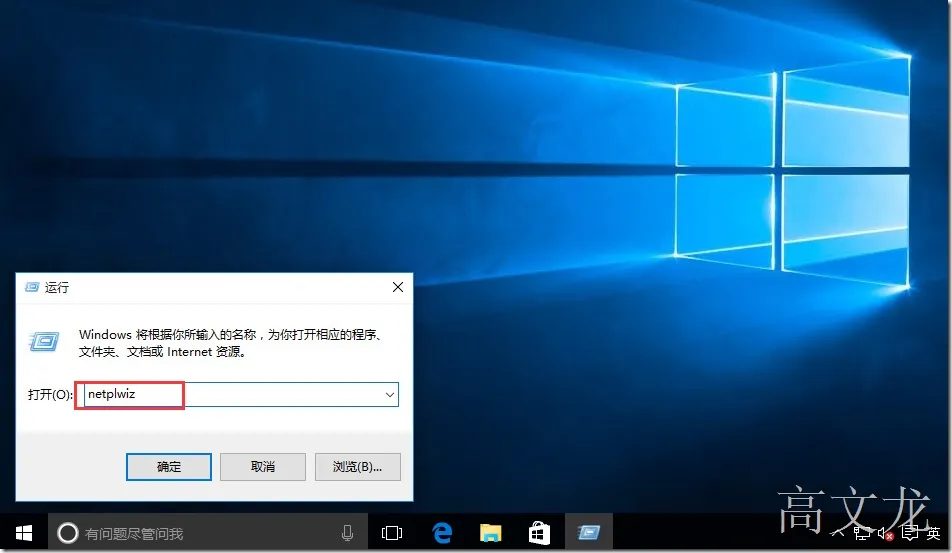952x553 pixels.
Task: Expand the 打开 combo box dropdown arrow
Action: [390, 395]
